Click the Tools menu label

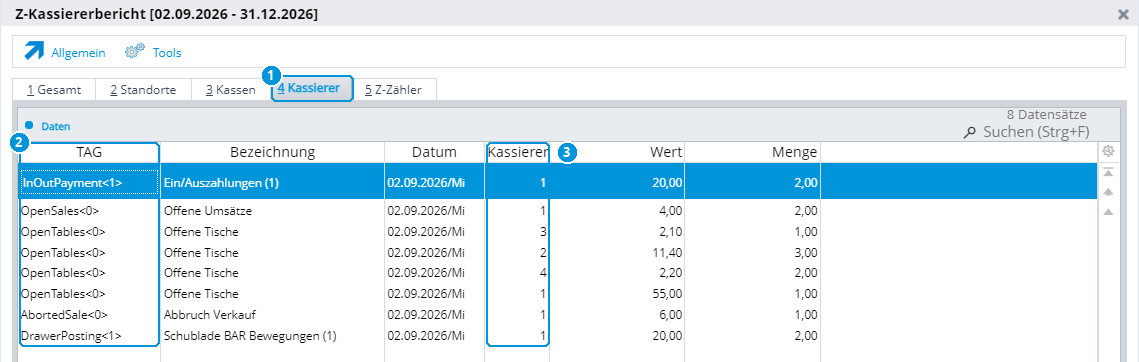click(x=167, y=52)
